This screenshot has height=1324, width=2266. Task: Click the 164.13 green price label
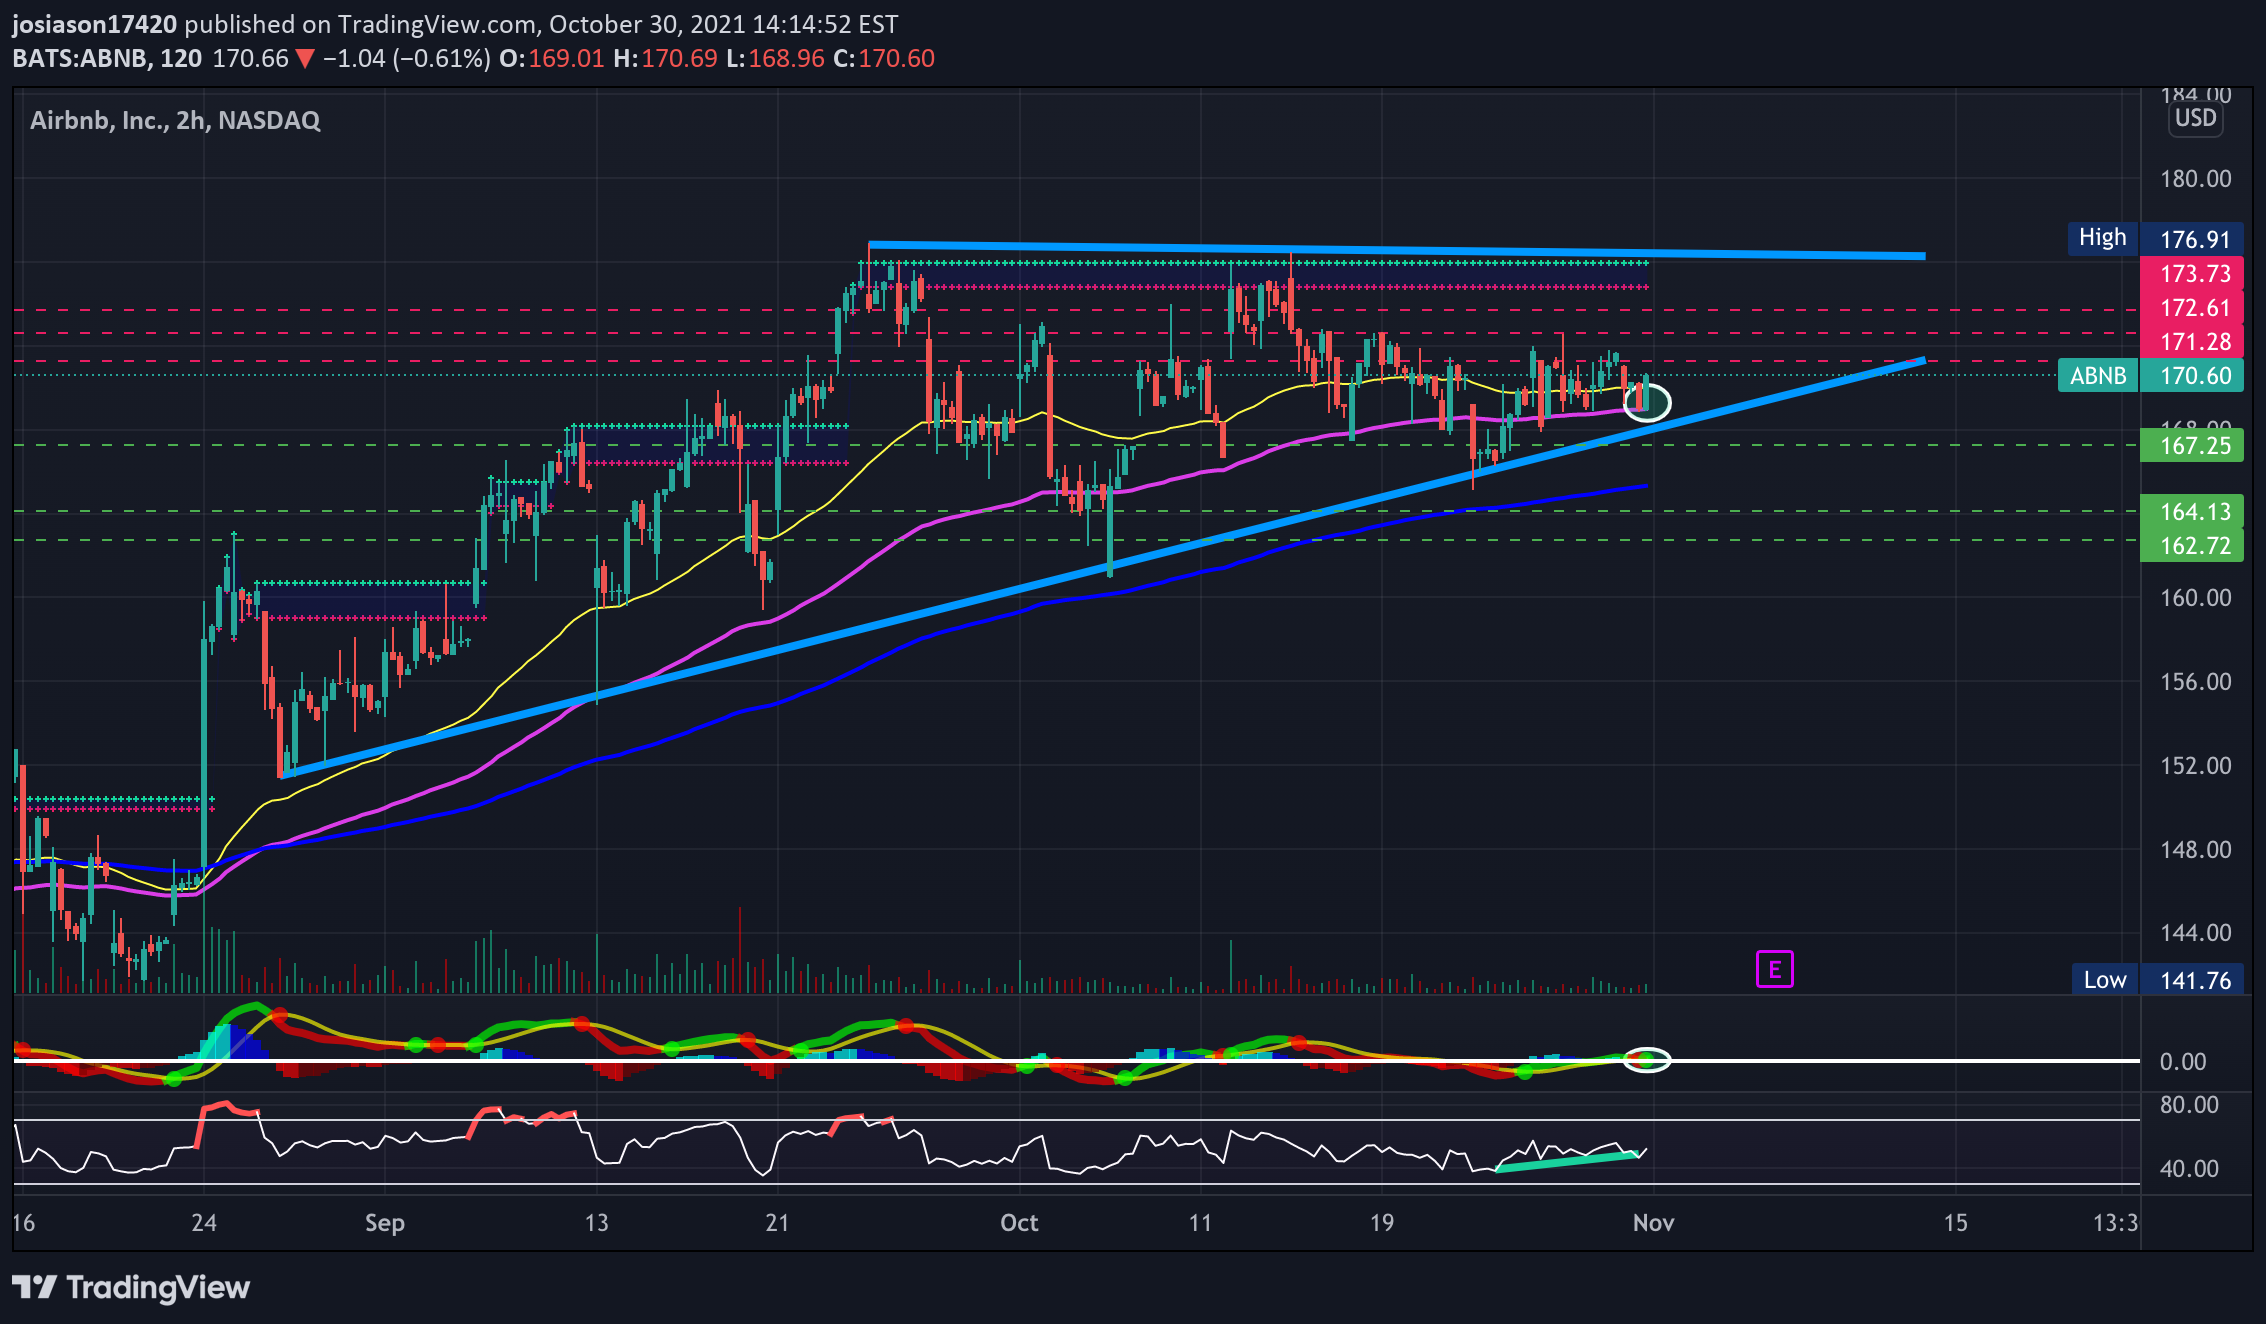tap(2192, 512)
